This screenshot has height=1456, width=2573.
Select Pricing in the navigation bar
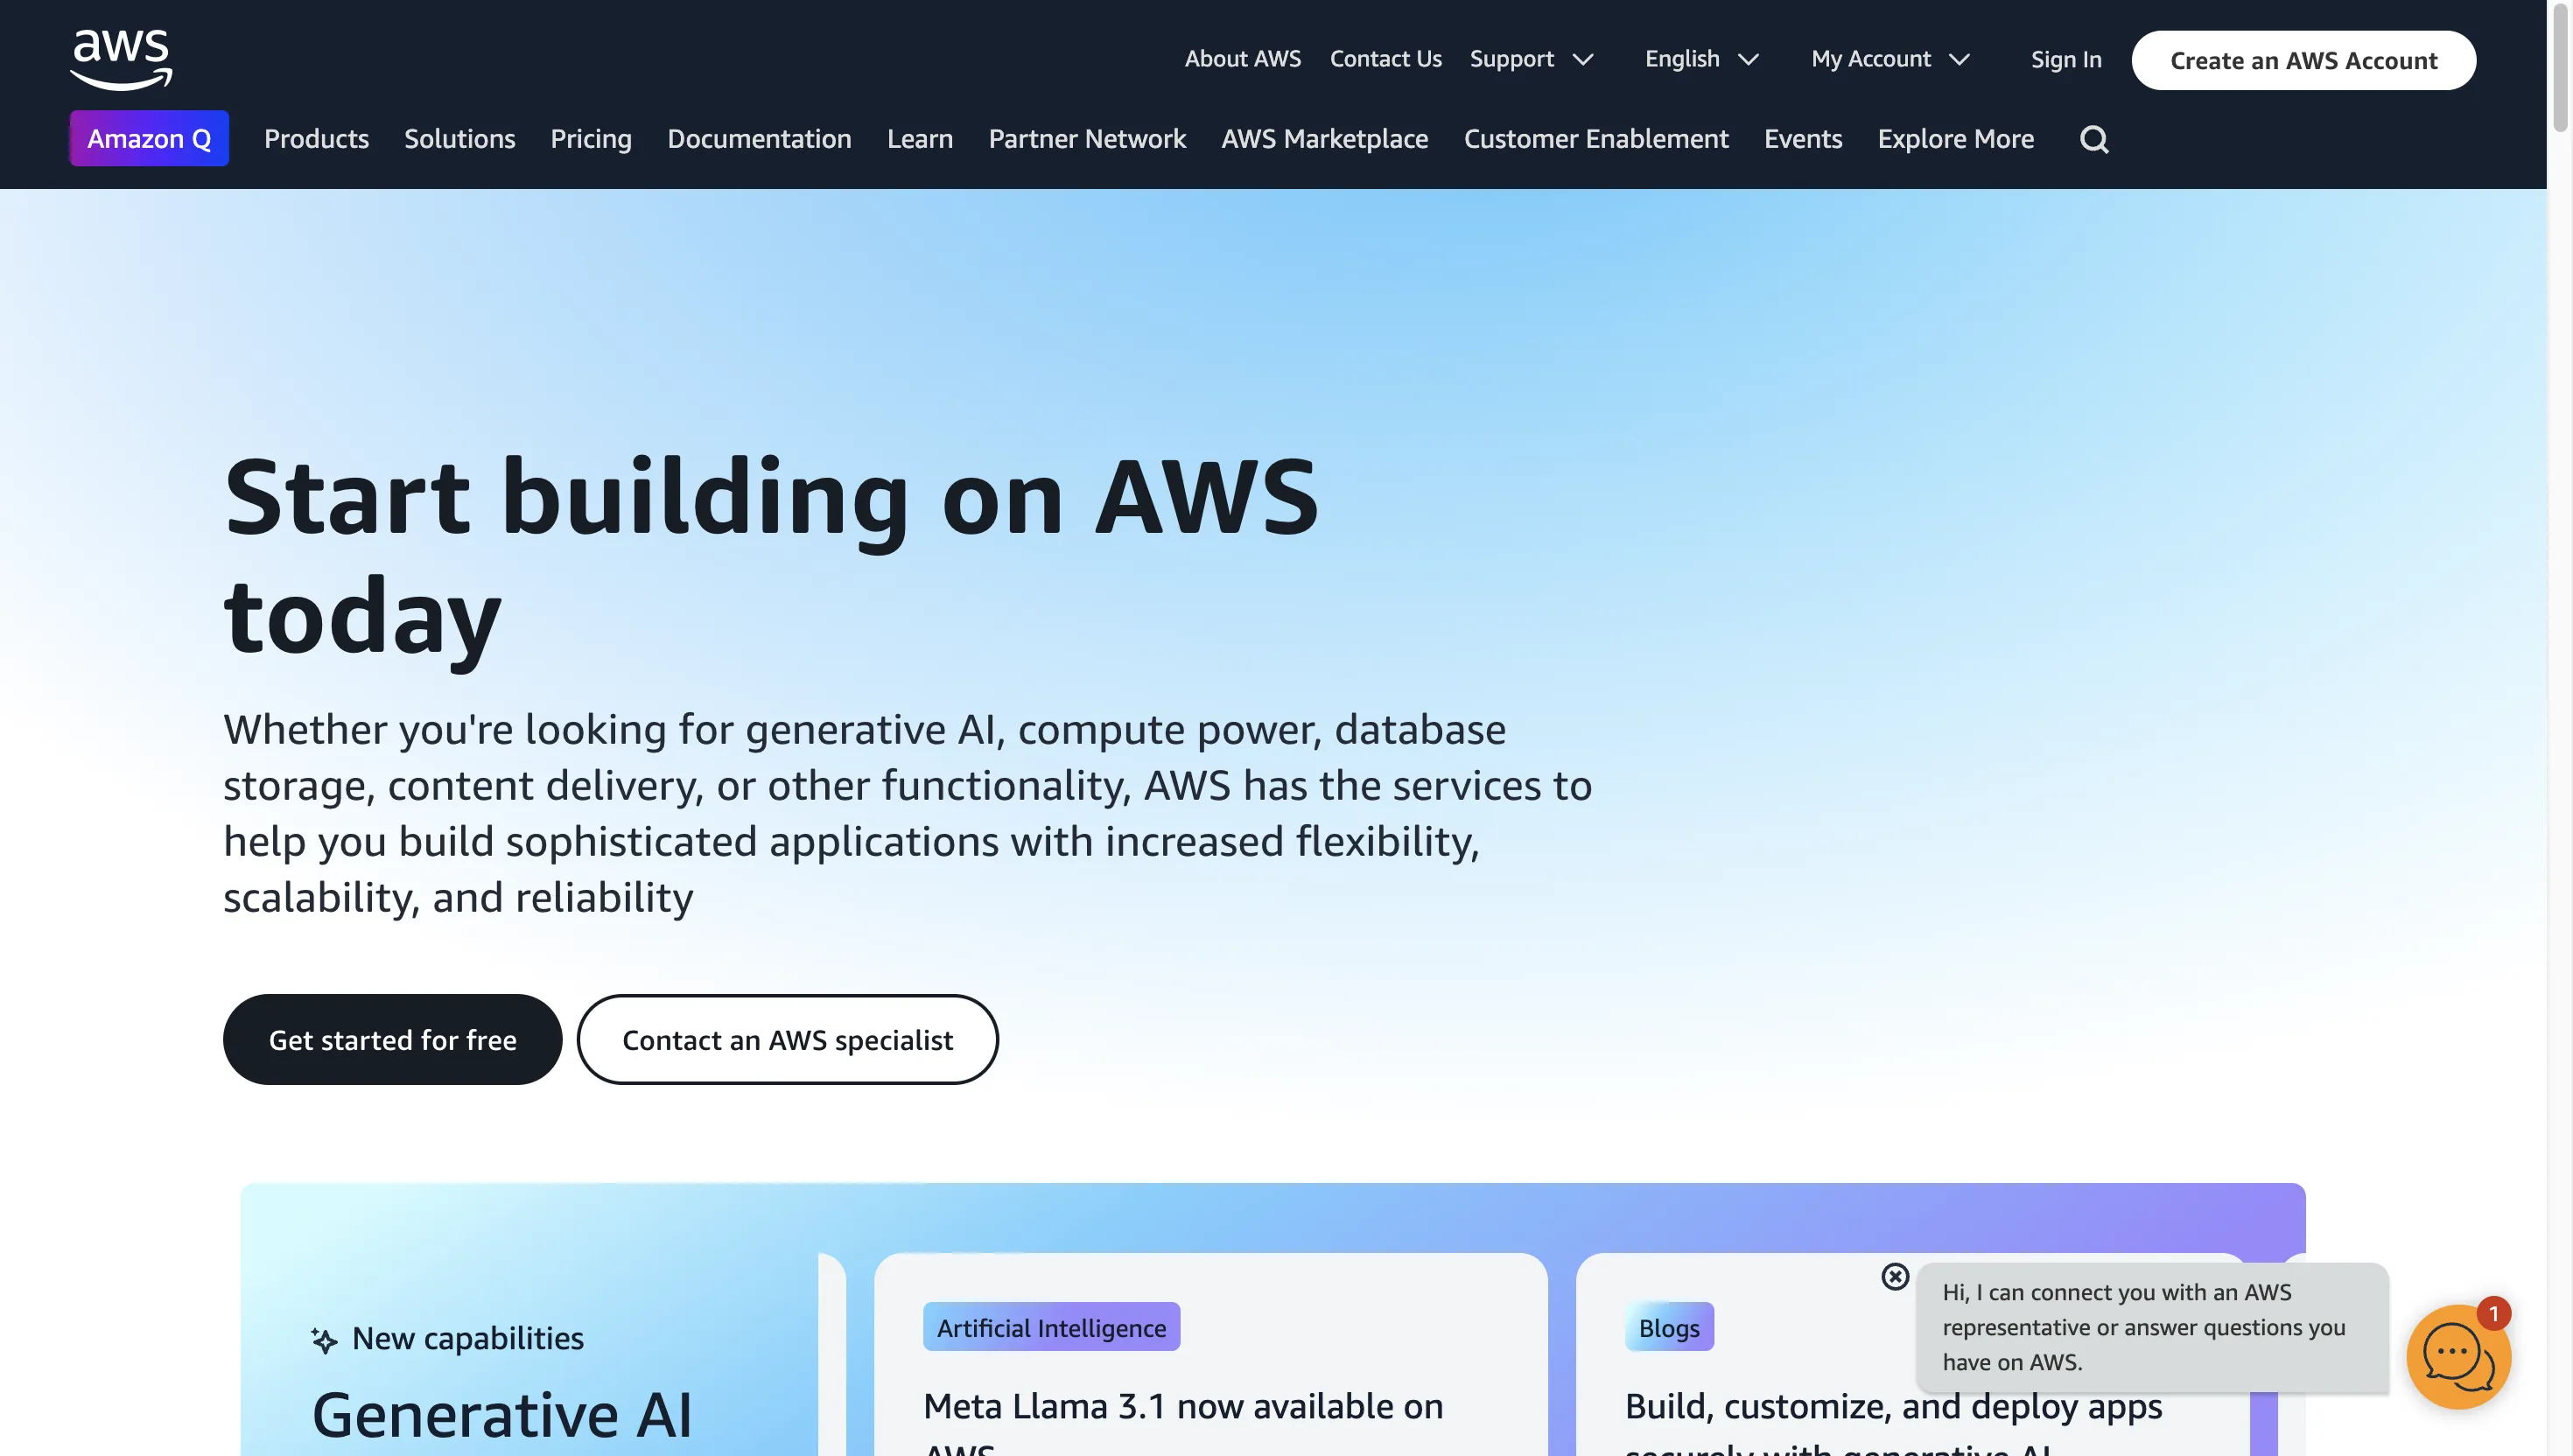(x=591, y=139)
